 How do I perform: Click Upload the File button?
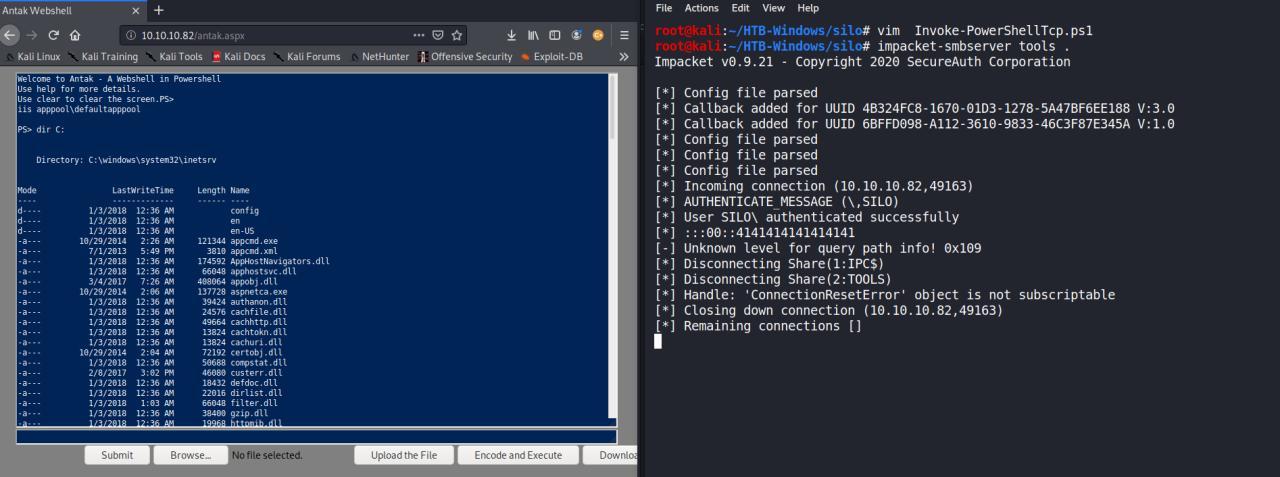(404, 455)
